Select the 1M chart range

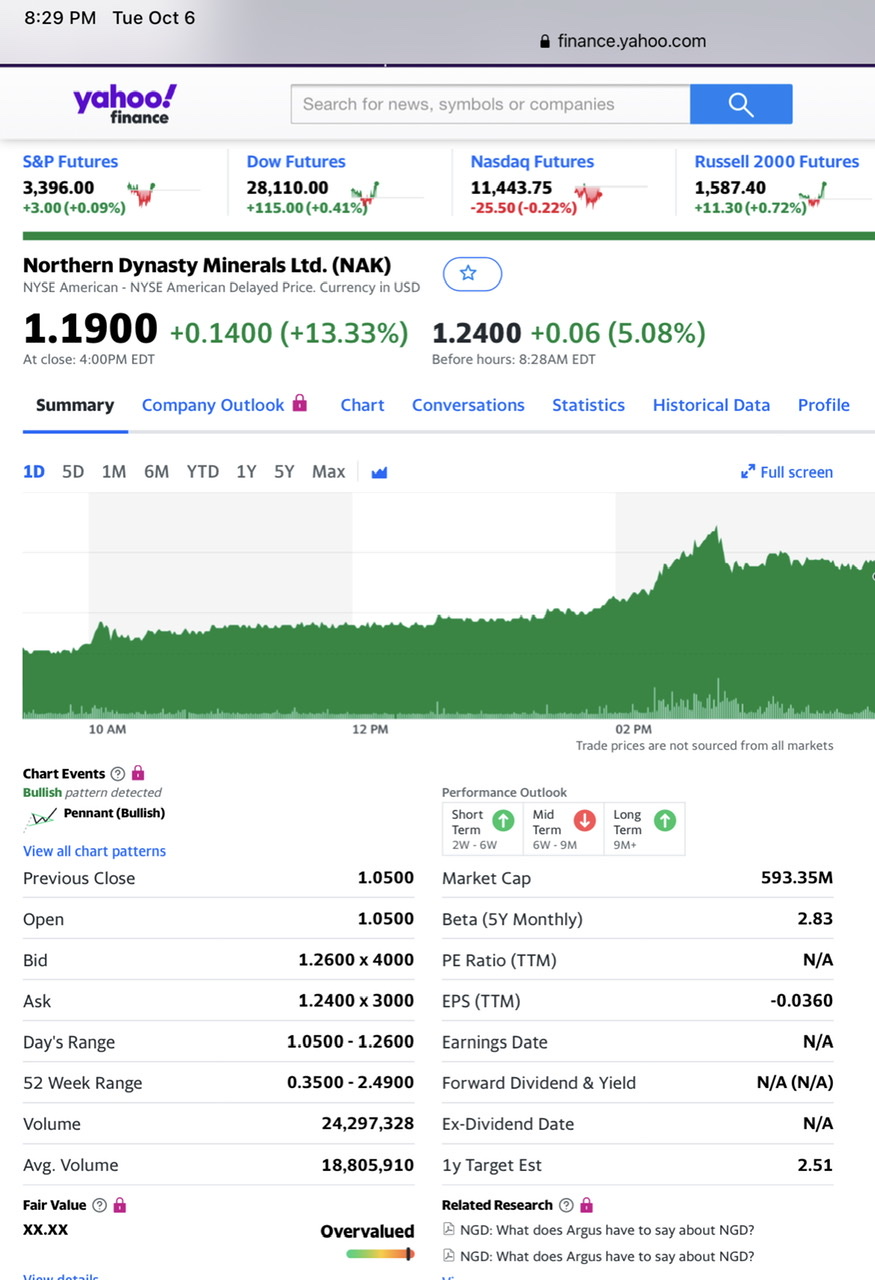pos(114,472)
